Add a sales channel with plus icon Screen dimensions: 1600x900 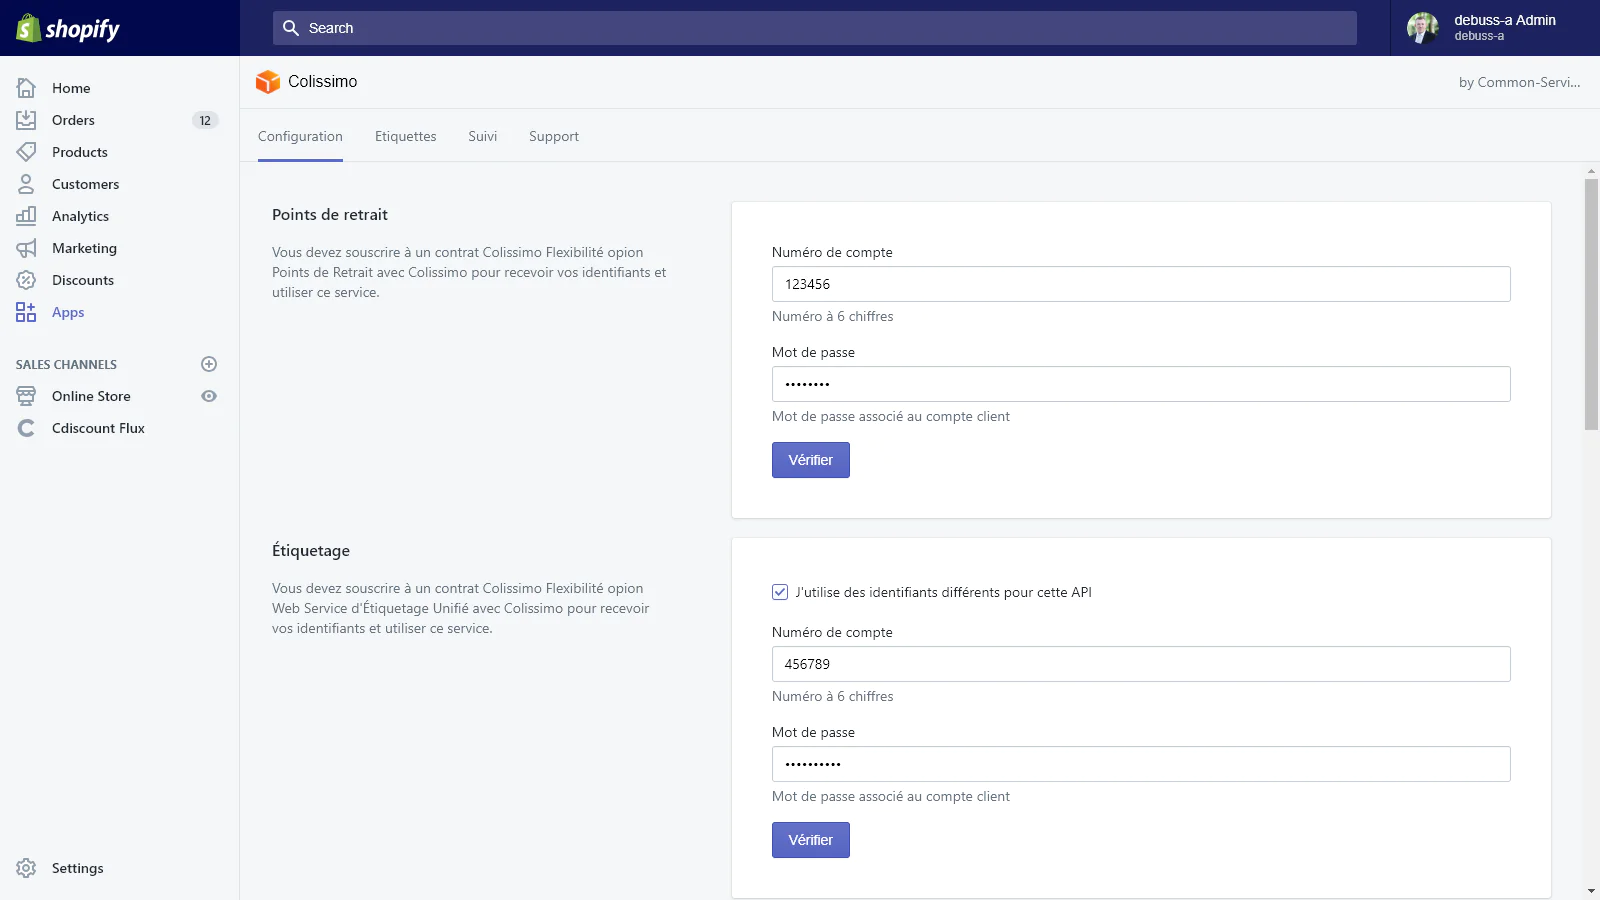tap(209, 364)
